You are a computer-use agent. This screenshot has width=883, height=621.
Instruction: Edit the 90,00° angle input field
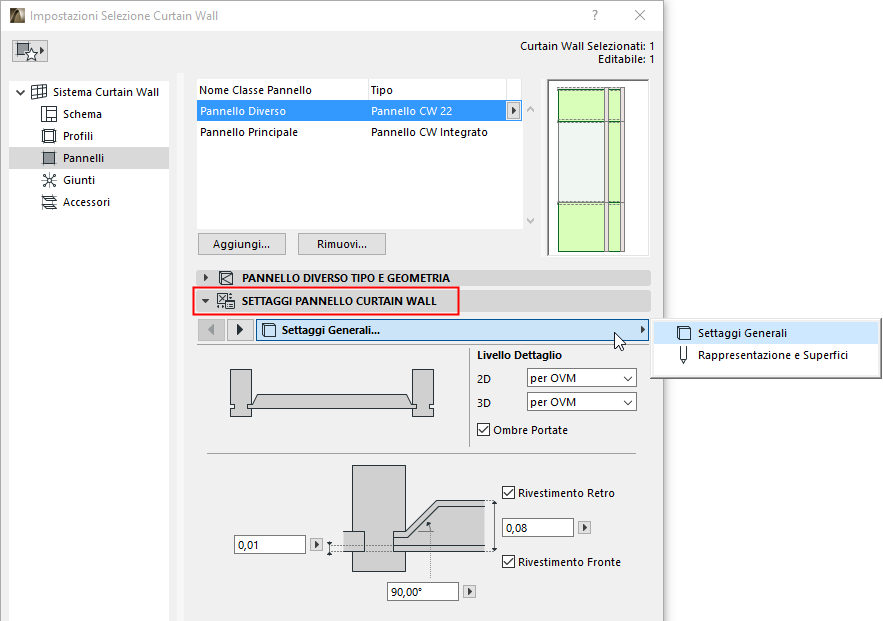(422, 591)
